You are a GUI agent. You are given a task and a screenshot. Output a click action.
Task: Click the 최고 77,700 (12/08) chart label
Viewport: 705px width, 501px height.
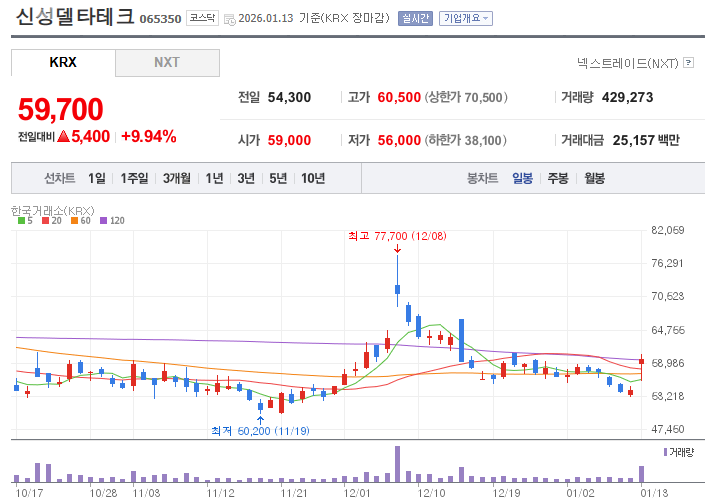pyautogui.click(x=397, y=236)
